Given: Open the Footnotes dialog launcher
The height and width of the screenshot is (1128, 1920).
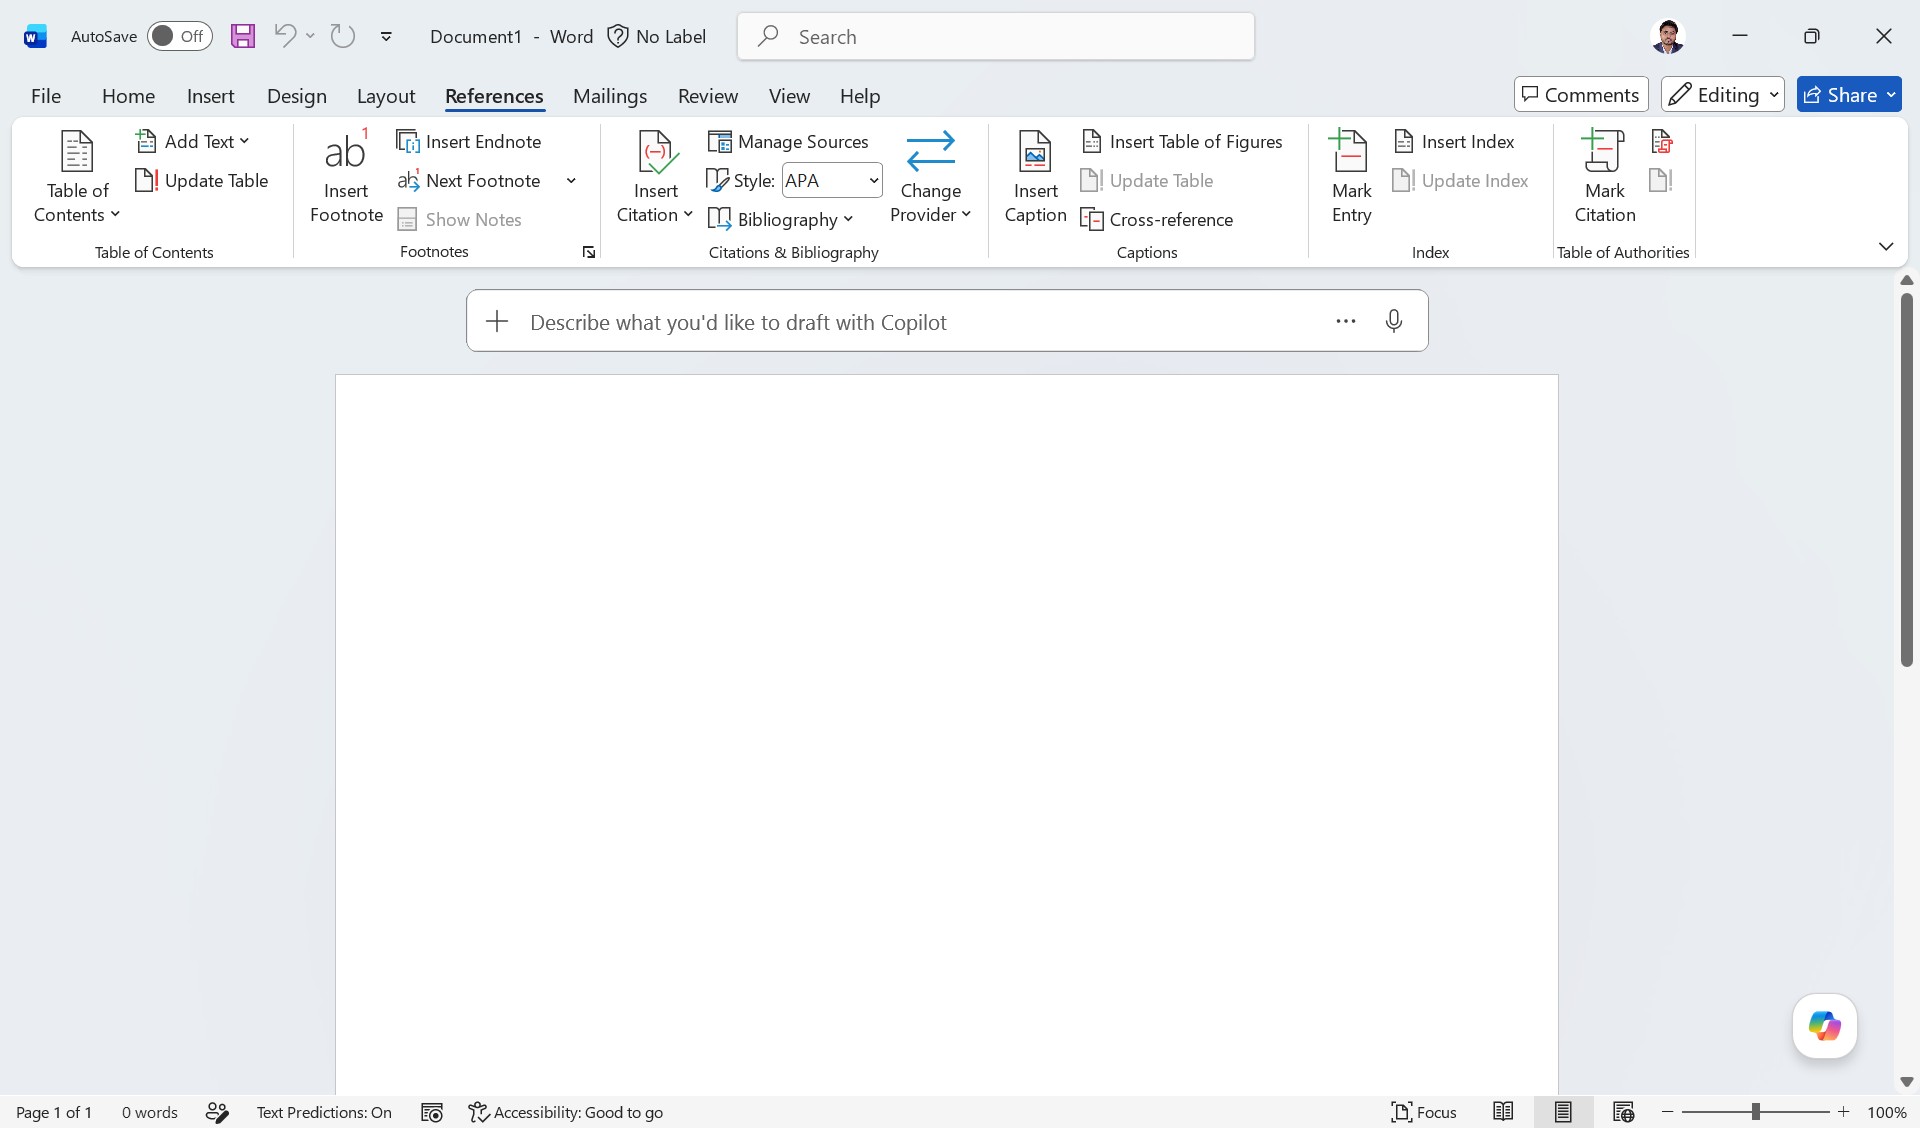Looking at the screenshot, I should 589,252.
